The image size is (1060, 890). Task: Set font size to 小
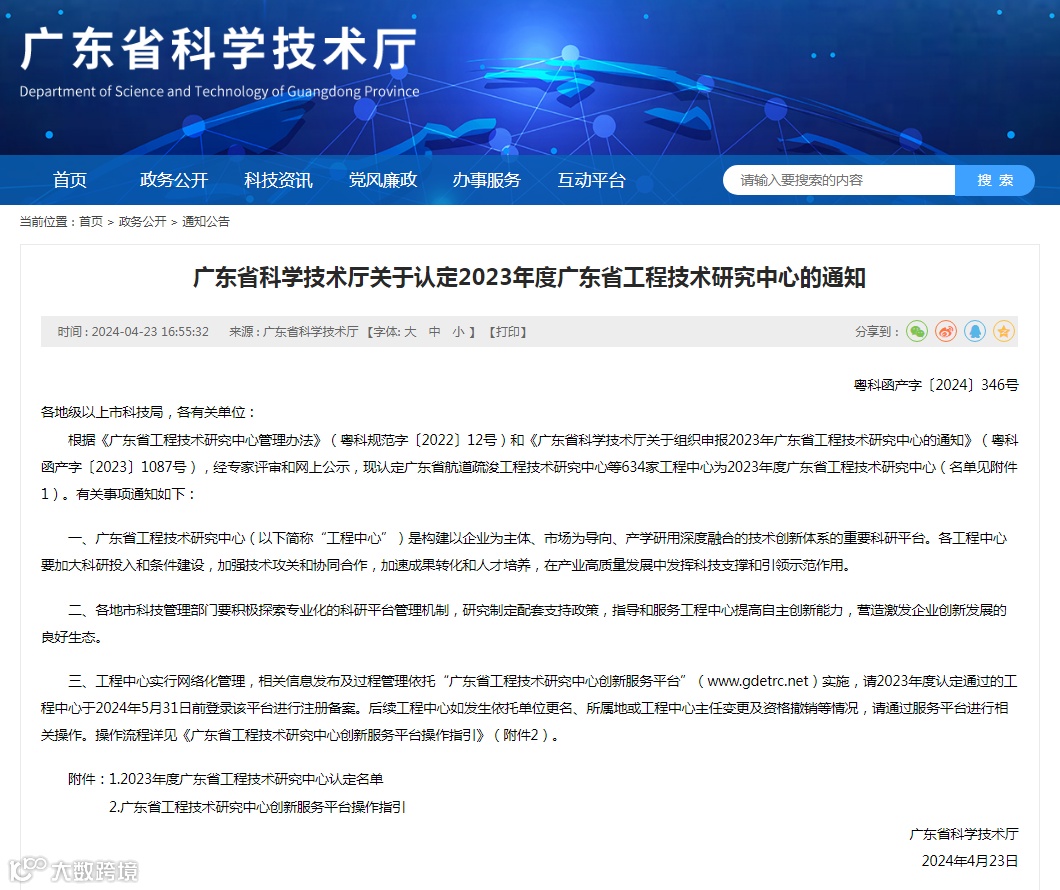pyautogui.click(x=458, y=332)
